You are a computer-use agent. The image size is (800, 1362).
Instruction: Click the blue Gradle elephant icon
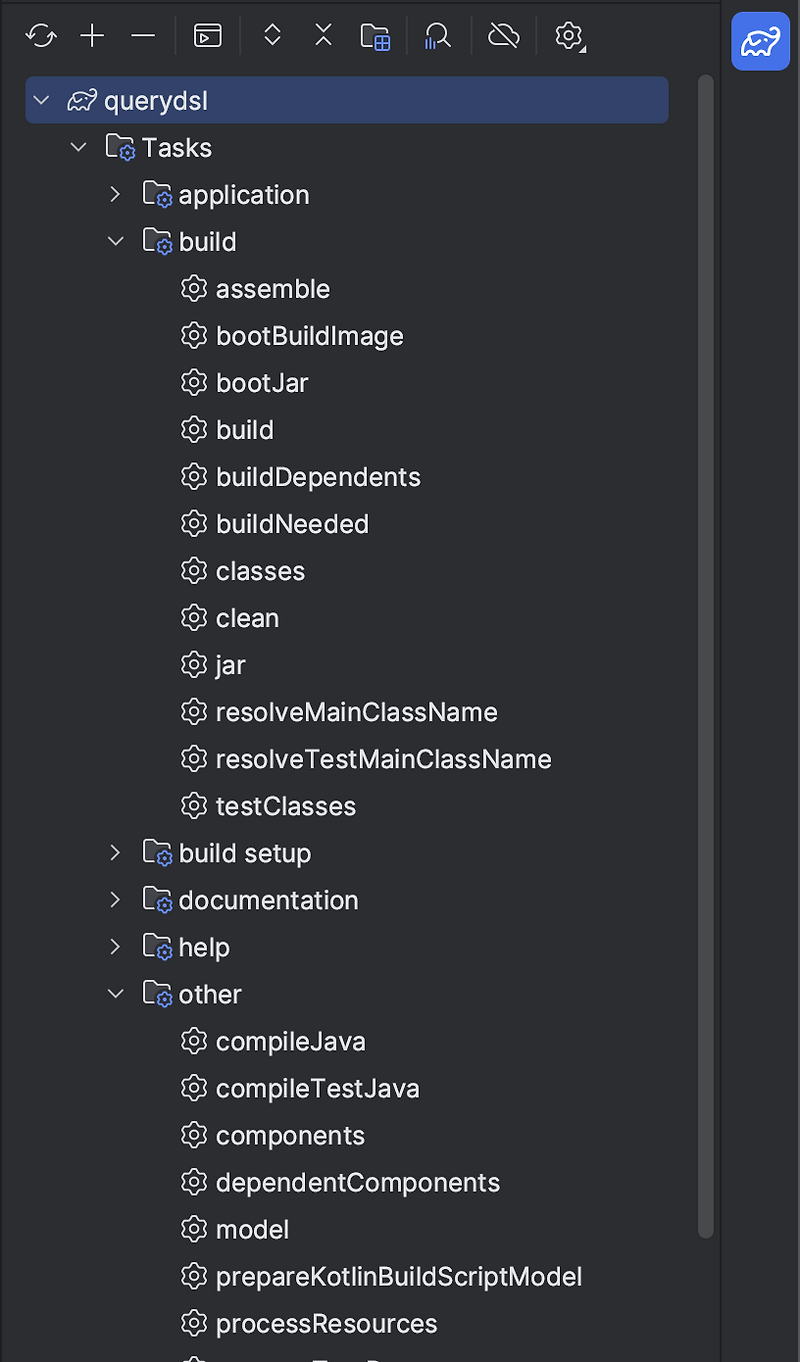pyautogui.click(x=760, y=41)
